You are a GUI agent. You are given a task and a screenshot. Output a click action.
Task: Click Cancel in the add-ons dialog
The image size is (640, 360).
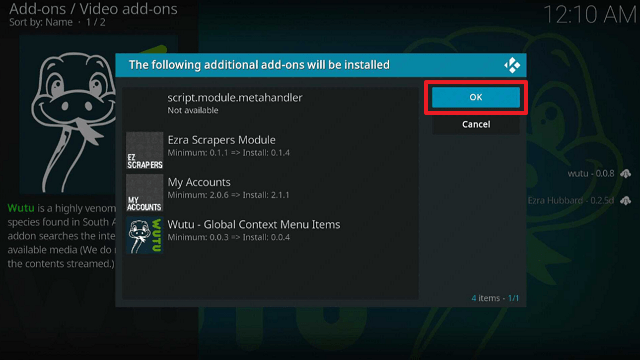(x=476, y=124)
